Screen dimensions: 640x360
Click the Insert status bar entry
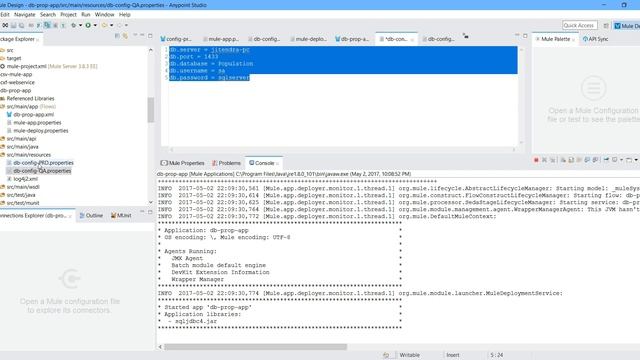coord(453,355)
